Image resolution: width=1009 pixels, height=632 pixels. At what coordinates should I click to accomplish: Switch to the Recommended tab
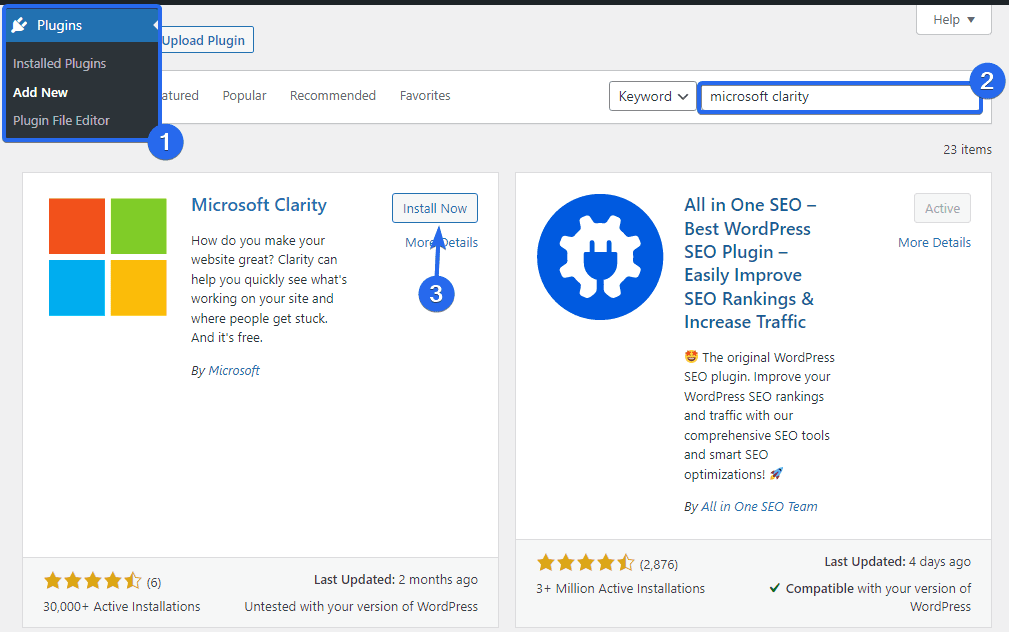click(x=333, y=95)
